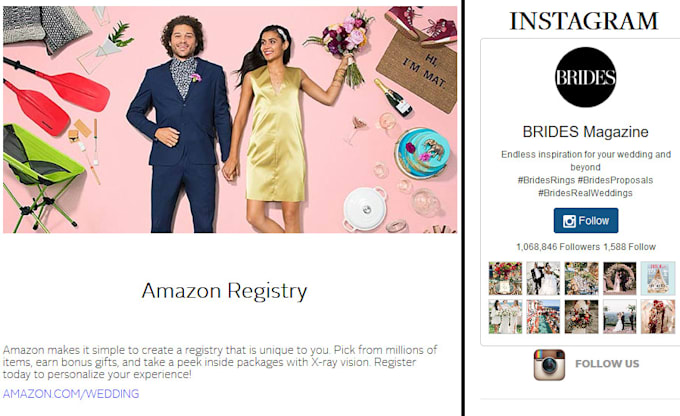This screenshot has width=680, height=416.
Task: Open third bottom-row bouquet thumbnail
Action: coord(582,317)
